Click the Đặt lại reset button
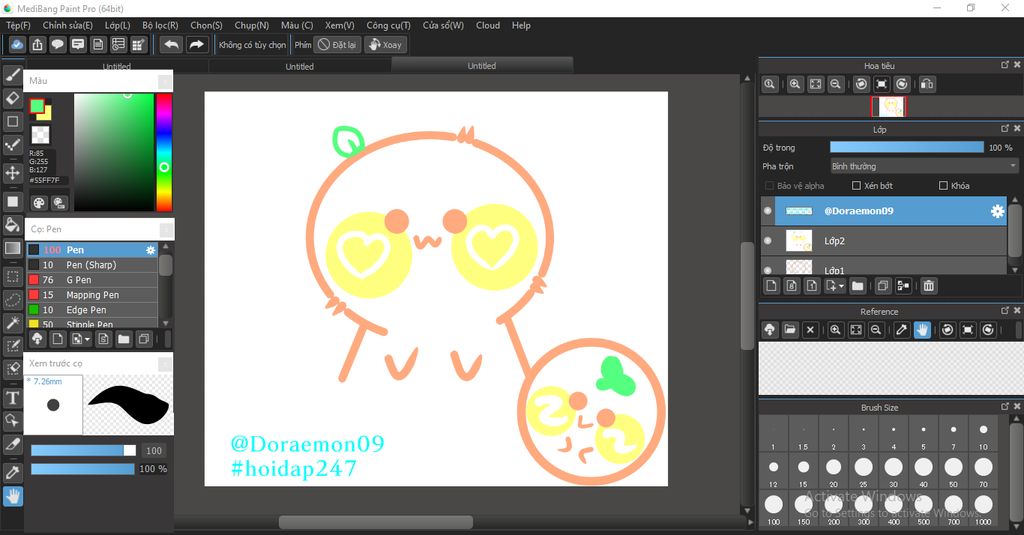The height and width of the screenshot is (535, 1024). pyautogui.click(x=337, y=44)
